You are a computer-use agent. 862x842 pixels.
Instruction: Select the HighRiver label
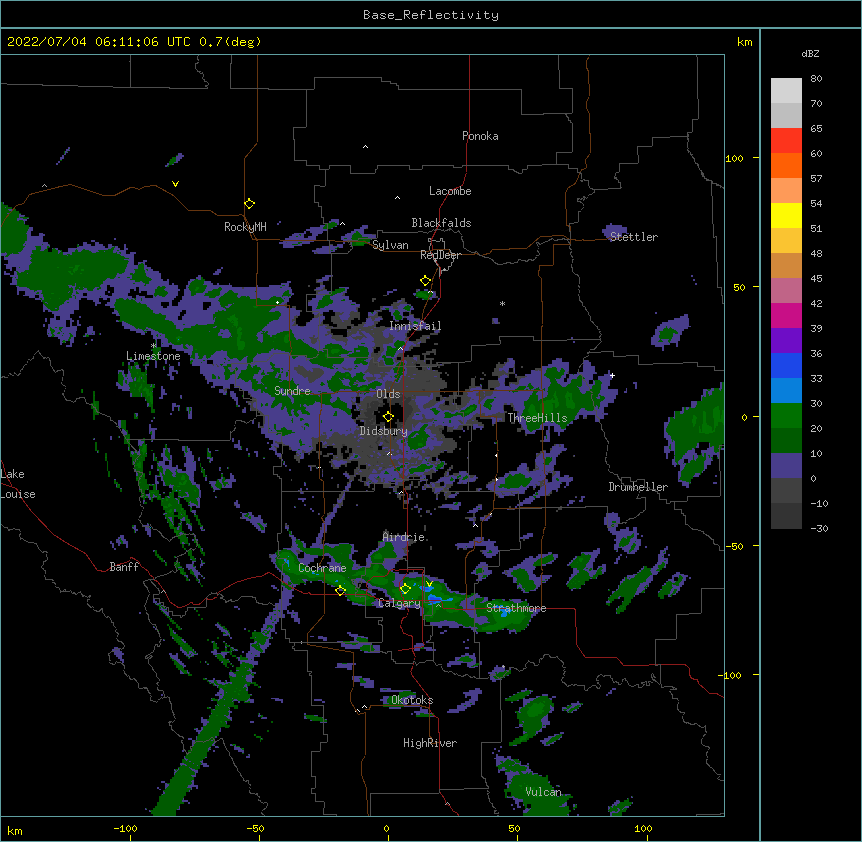(x=430, y=743)
